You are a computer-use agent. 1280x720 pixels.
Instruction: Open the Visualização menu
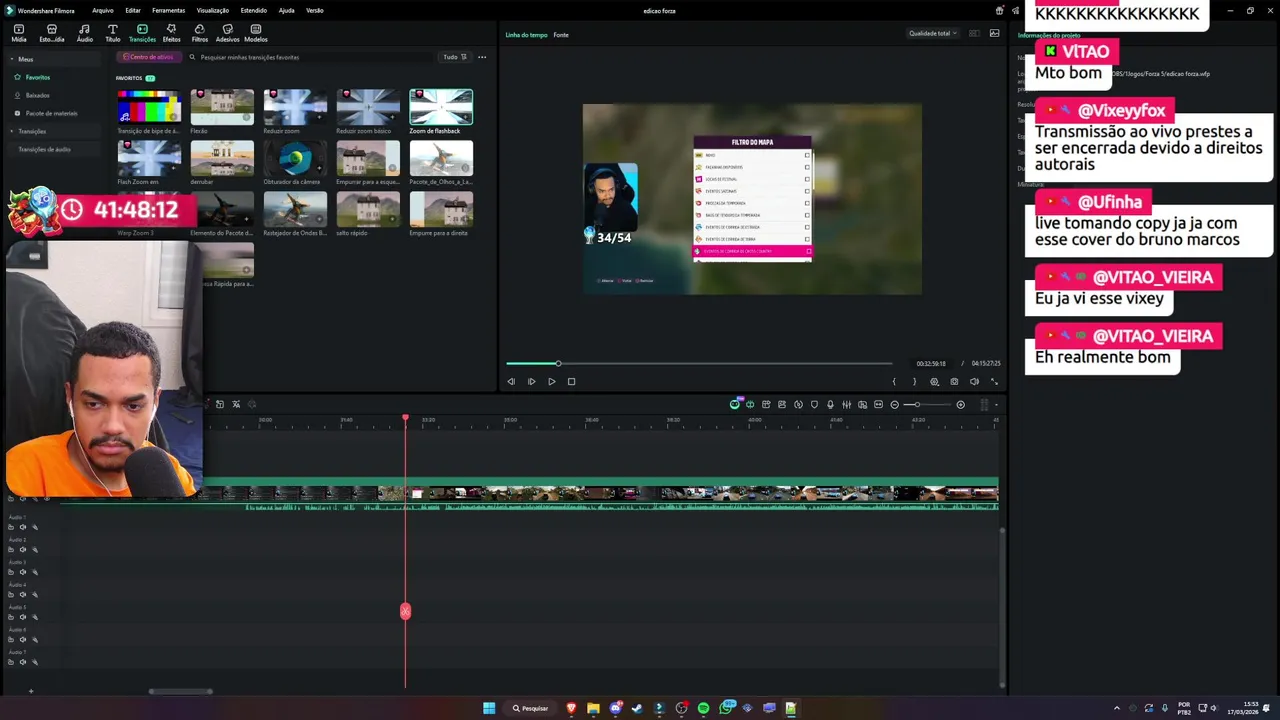coord(213,10)
